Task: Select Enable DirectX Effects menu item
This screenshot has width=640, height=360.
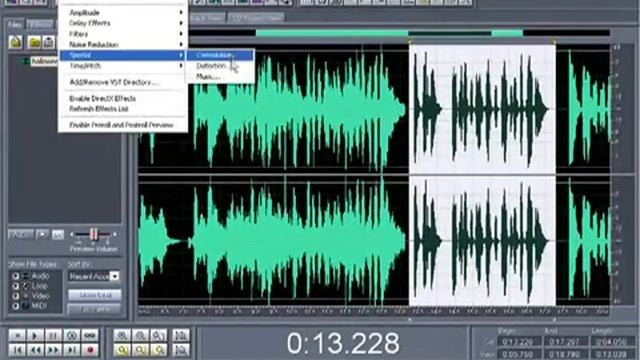Action: pyautogui.click(x=123, y=98)
